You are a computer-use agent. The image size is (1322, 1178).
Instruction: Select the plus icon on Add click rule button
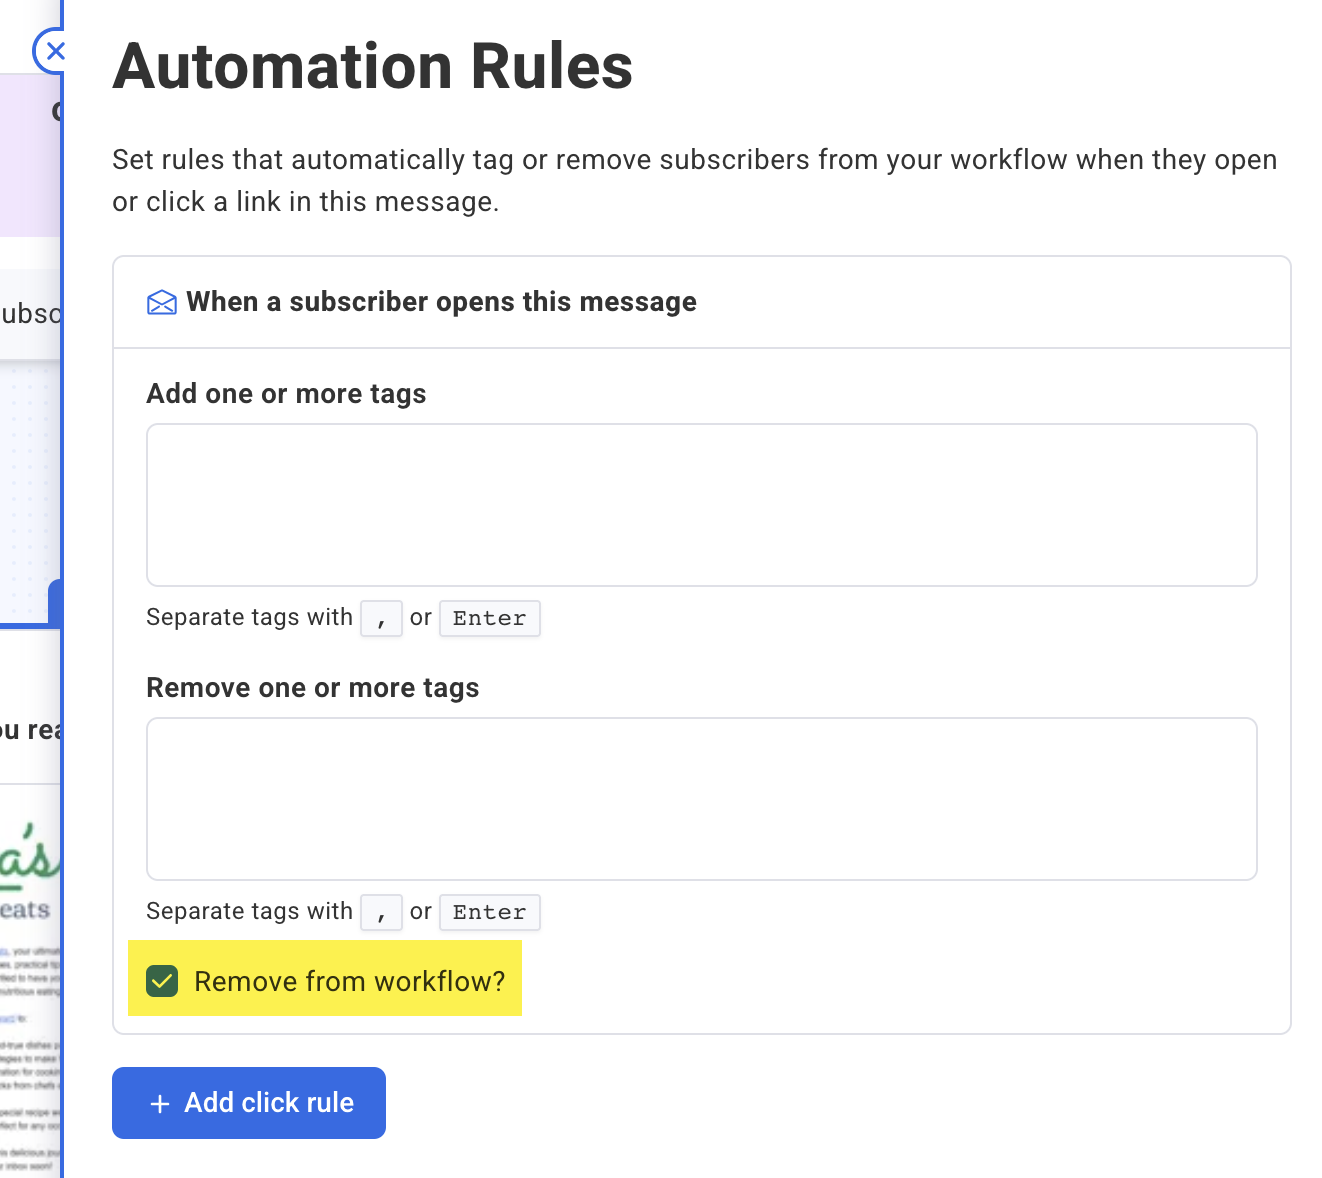(x=160, y=1103)
